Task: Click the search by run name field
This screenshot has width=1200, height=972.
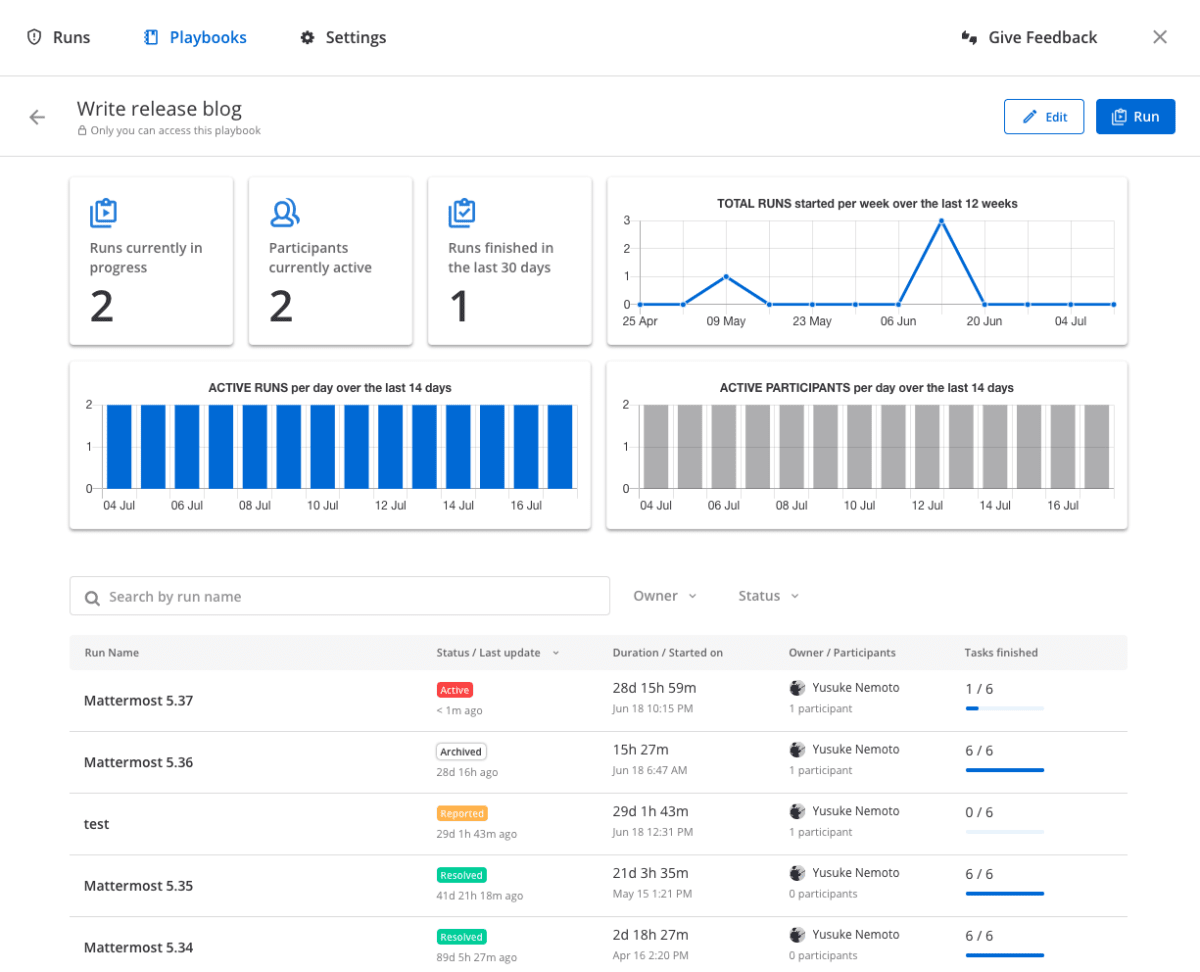Action: [340, 596]
